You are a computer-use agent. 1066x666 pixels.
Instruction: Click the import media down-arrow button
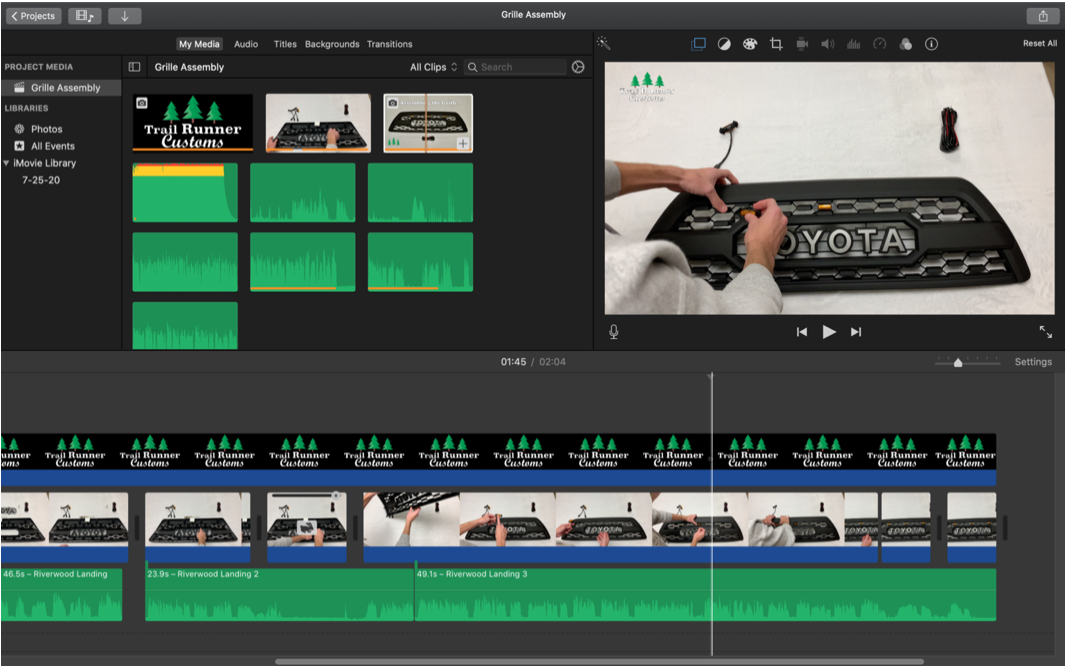click(124, 16)
